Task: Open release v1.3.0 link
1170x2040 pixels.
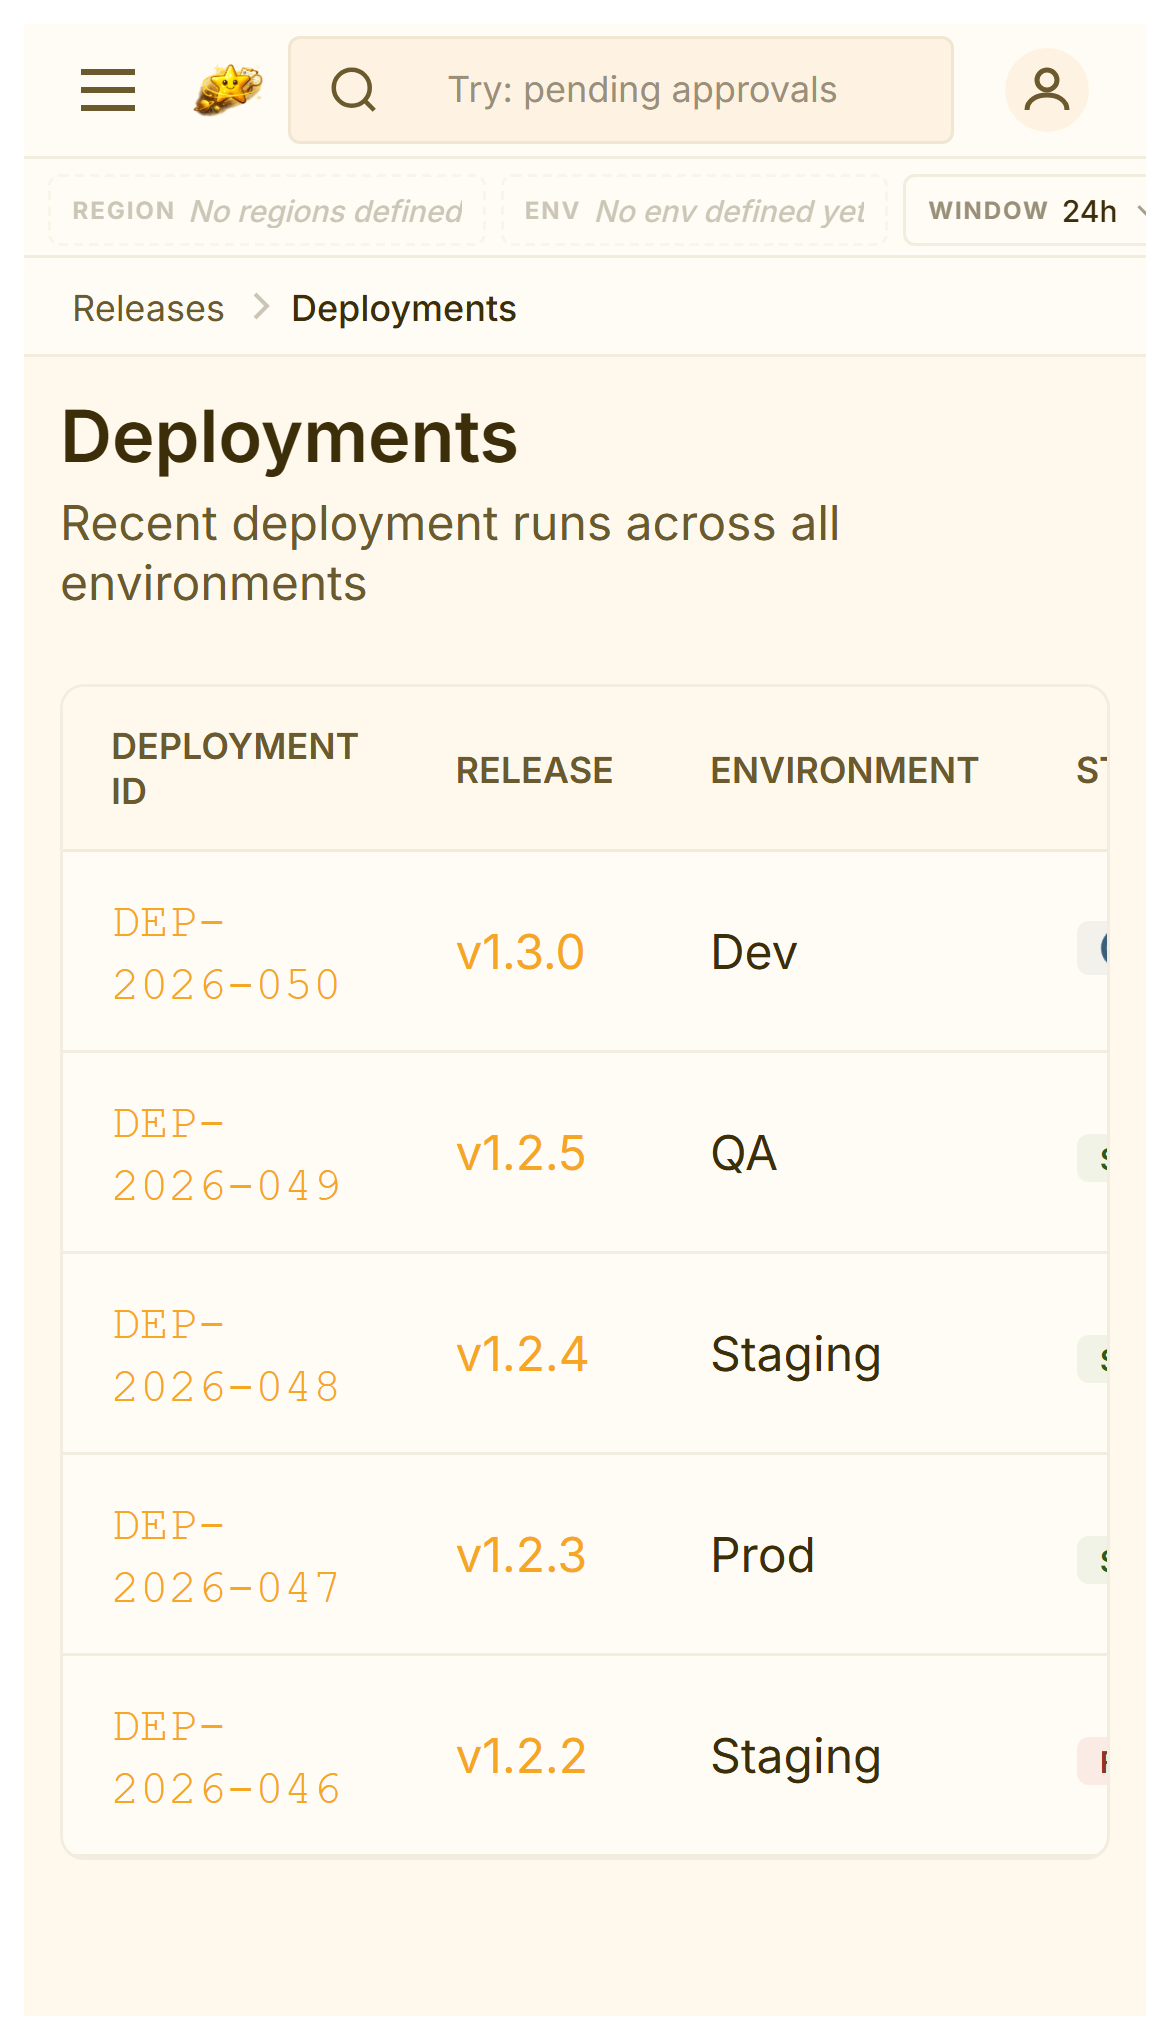Action: (x=520, y=953)
